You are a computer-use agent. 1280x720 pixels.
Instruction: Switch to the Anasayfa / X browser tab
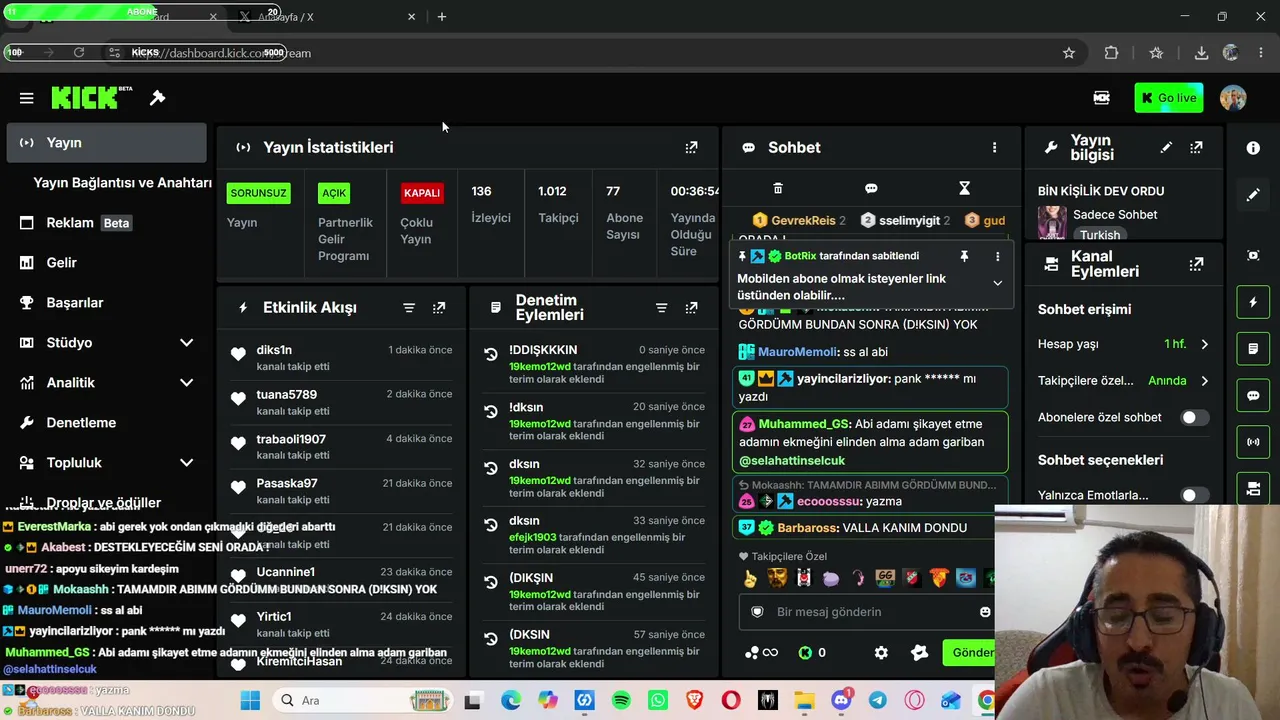(326, 17)
